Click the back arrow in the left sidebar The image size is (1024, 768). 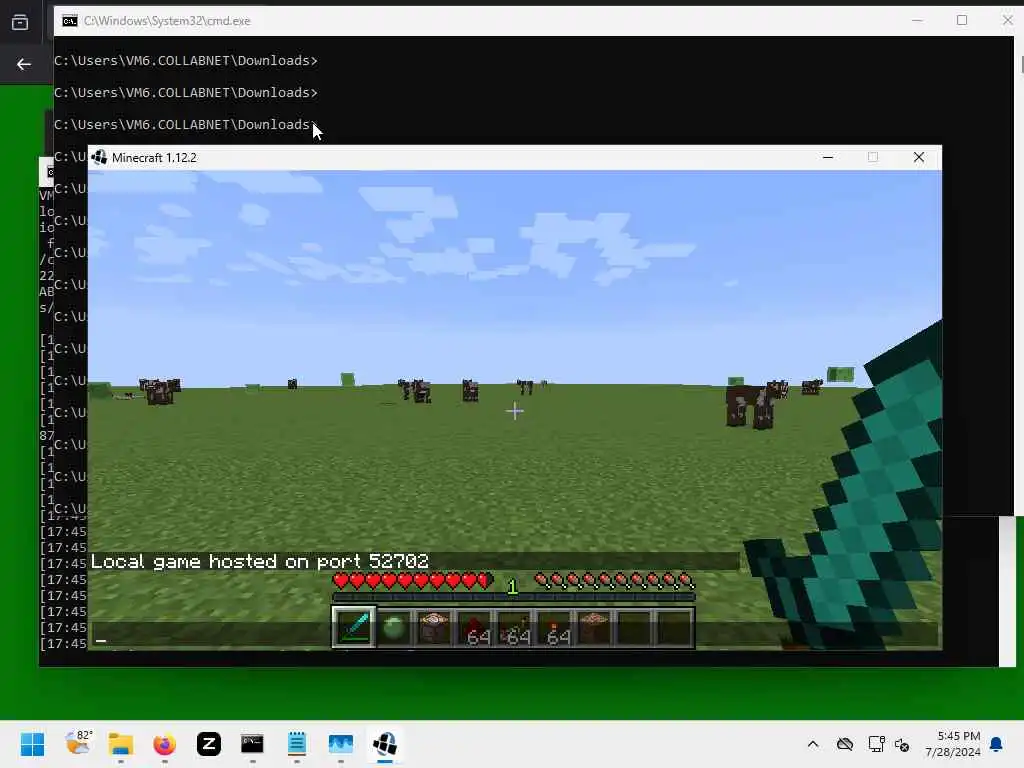24,64
